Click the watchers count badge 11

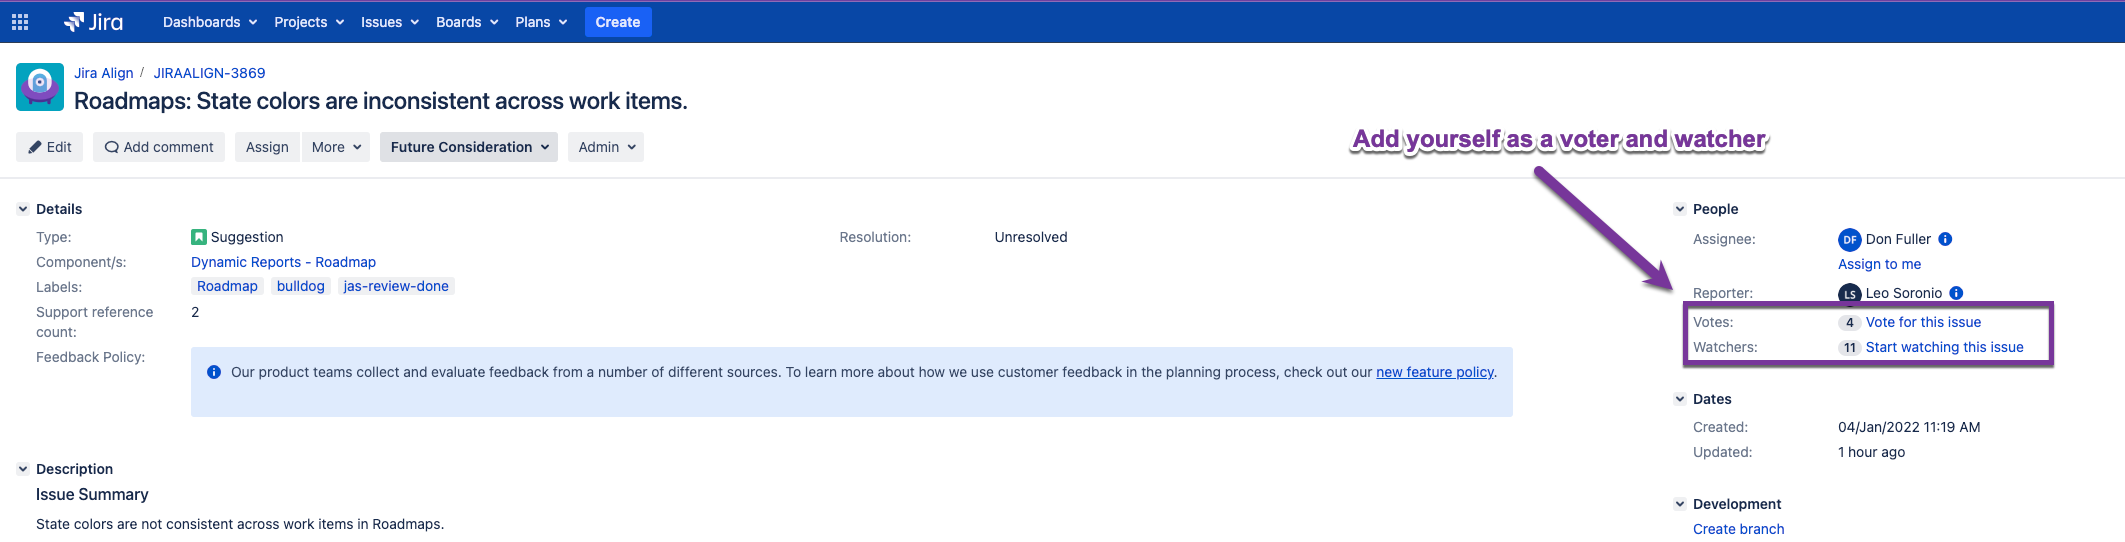pos(1849,347)
